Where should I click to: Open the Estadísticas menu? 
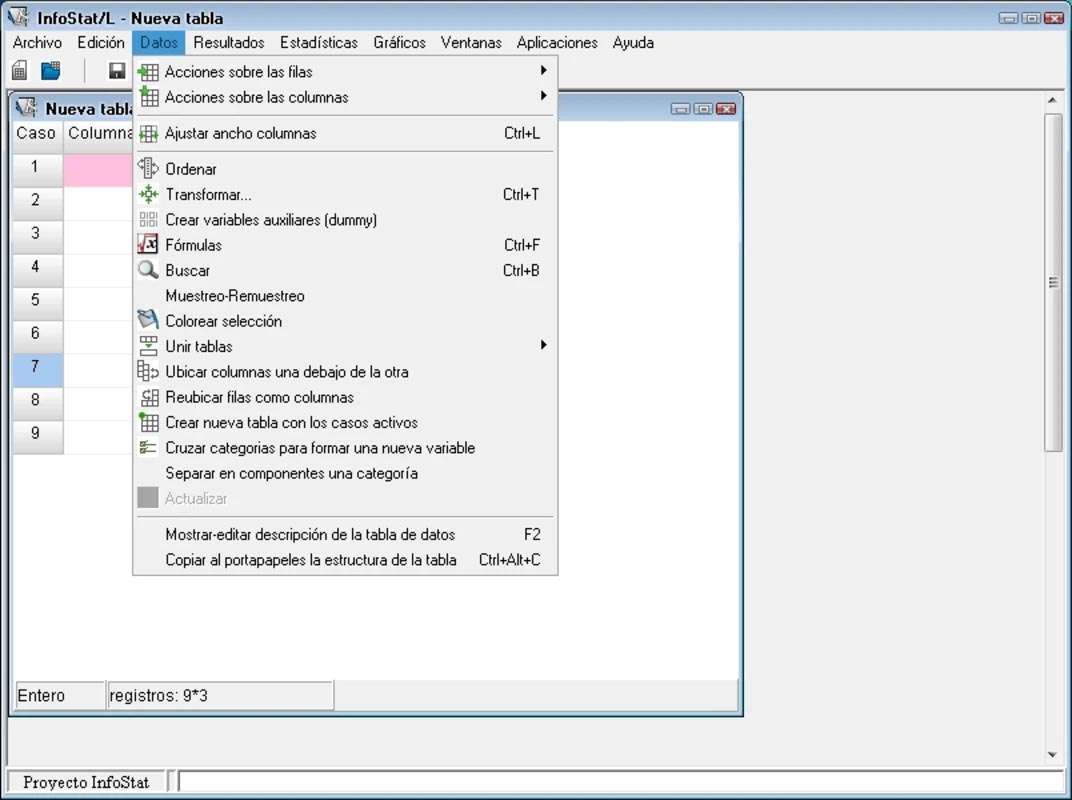tap(318, 43)
